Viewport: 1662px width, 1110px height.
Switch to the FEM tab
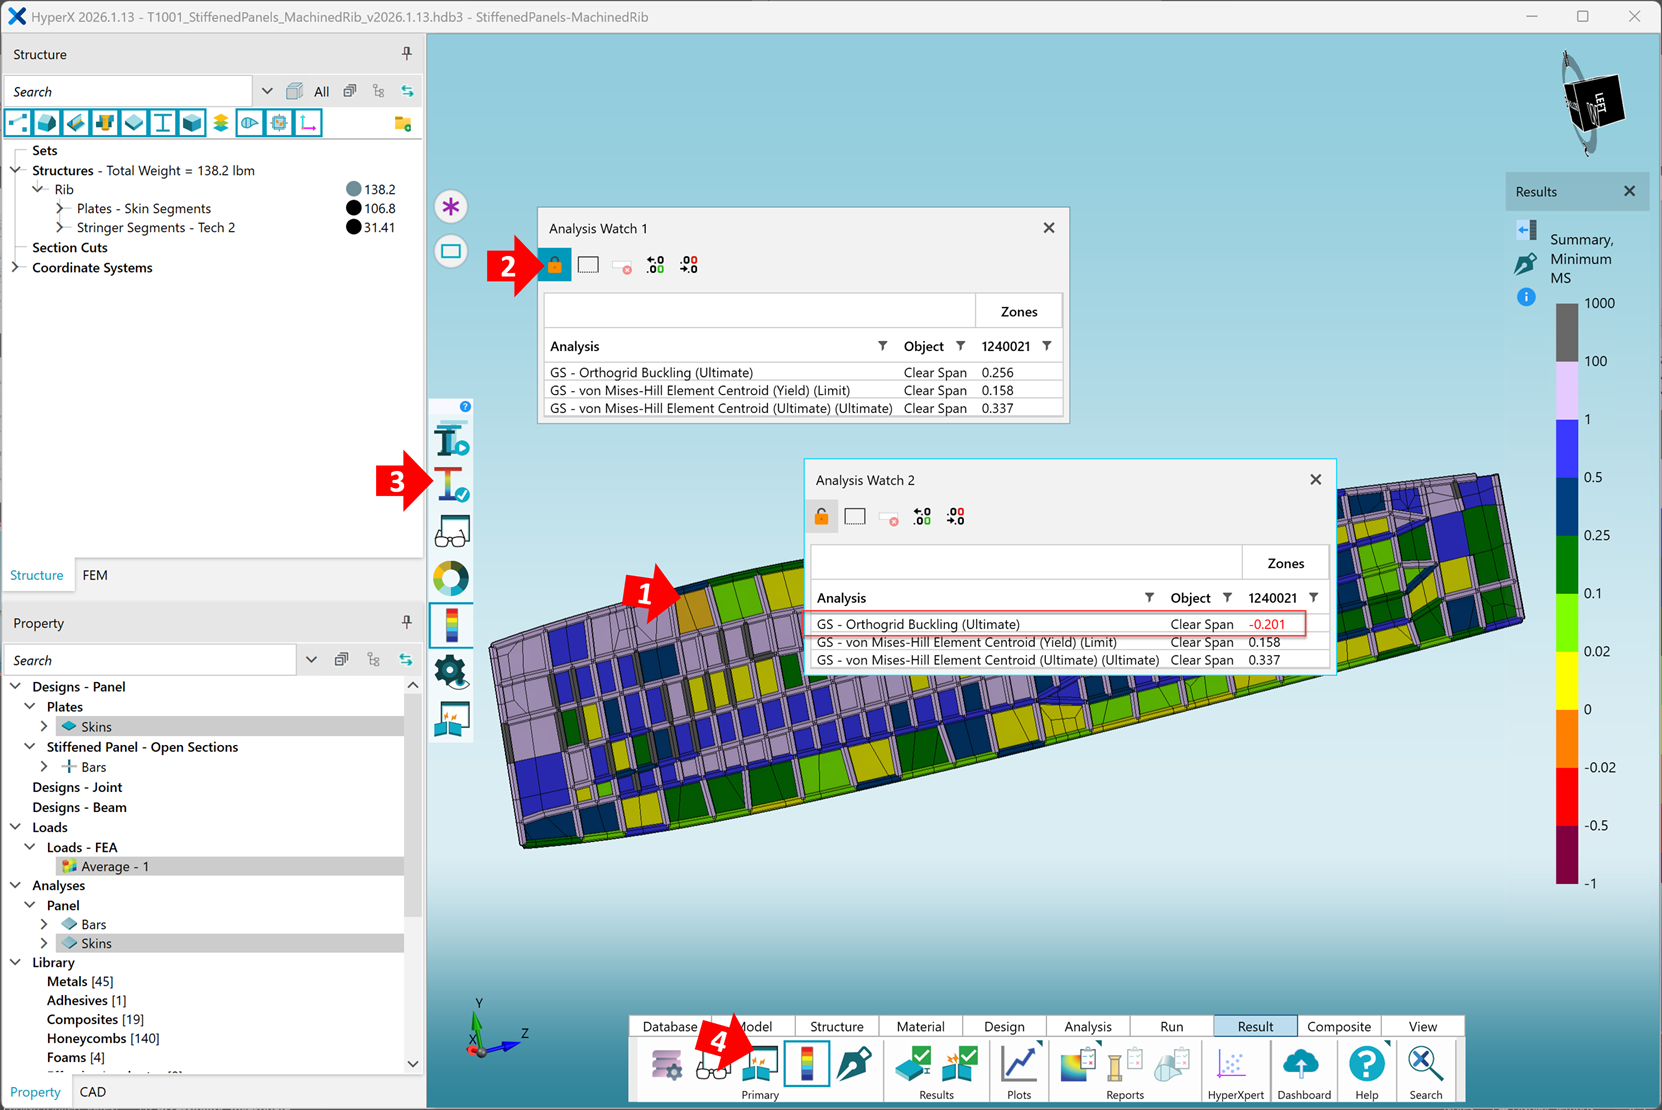(95, 575)
